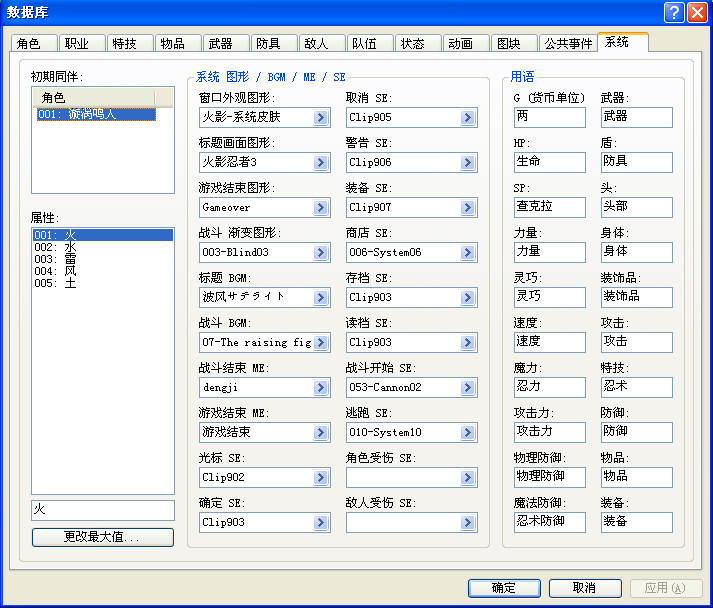Open the 装备 SE Clip907 picker arrow
713x608 pixels.
pyautogui.click(x=467, y=207)
